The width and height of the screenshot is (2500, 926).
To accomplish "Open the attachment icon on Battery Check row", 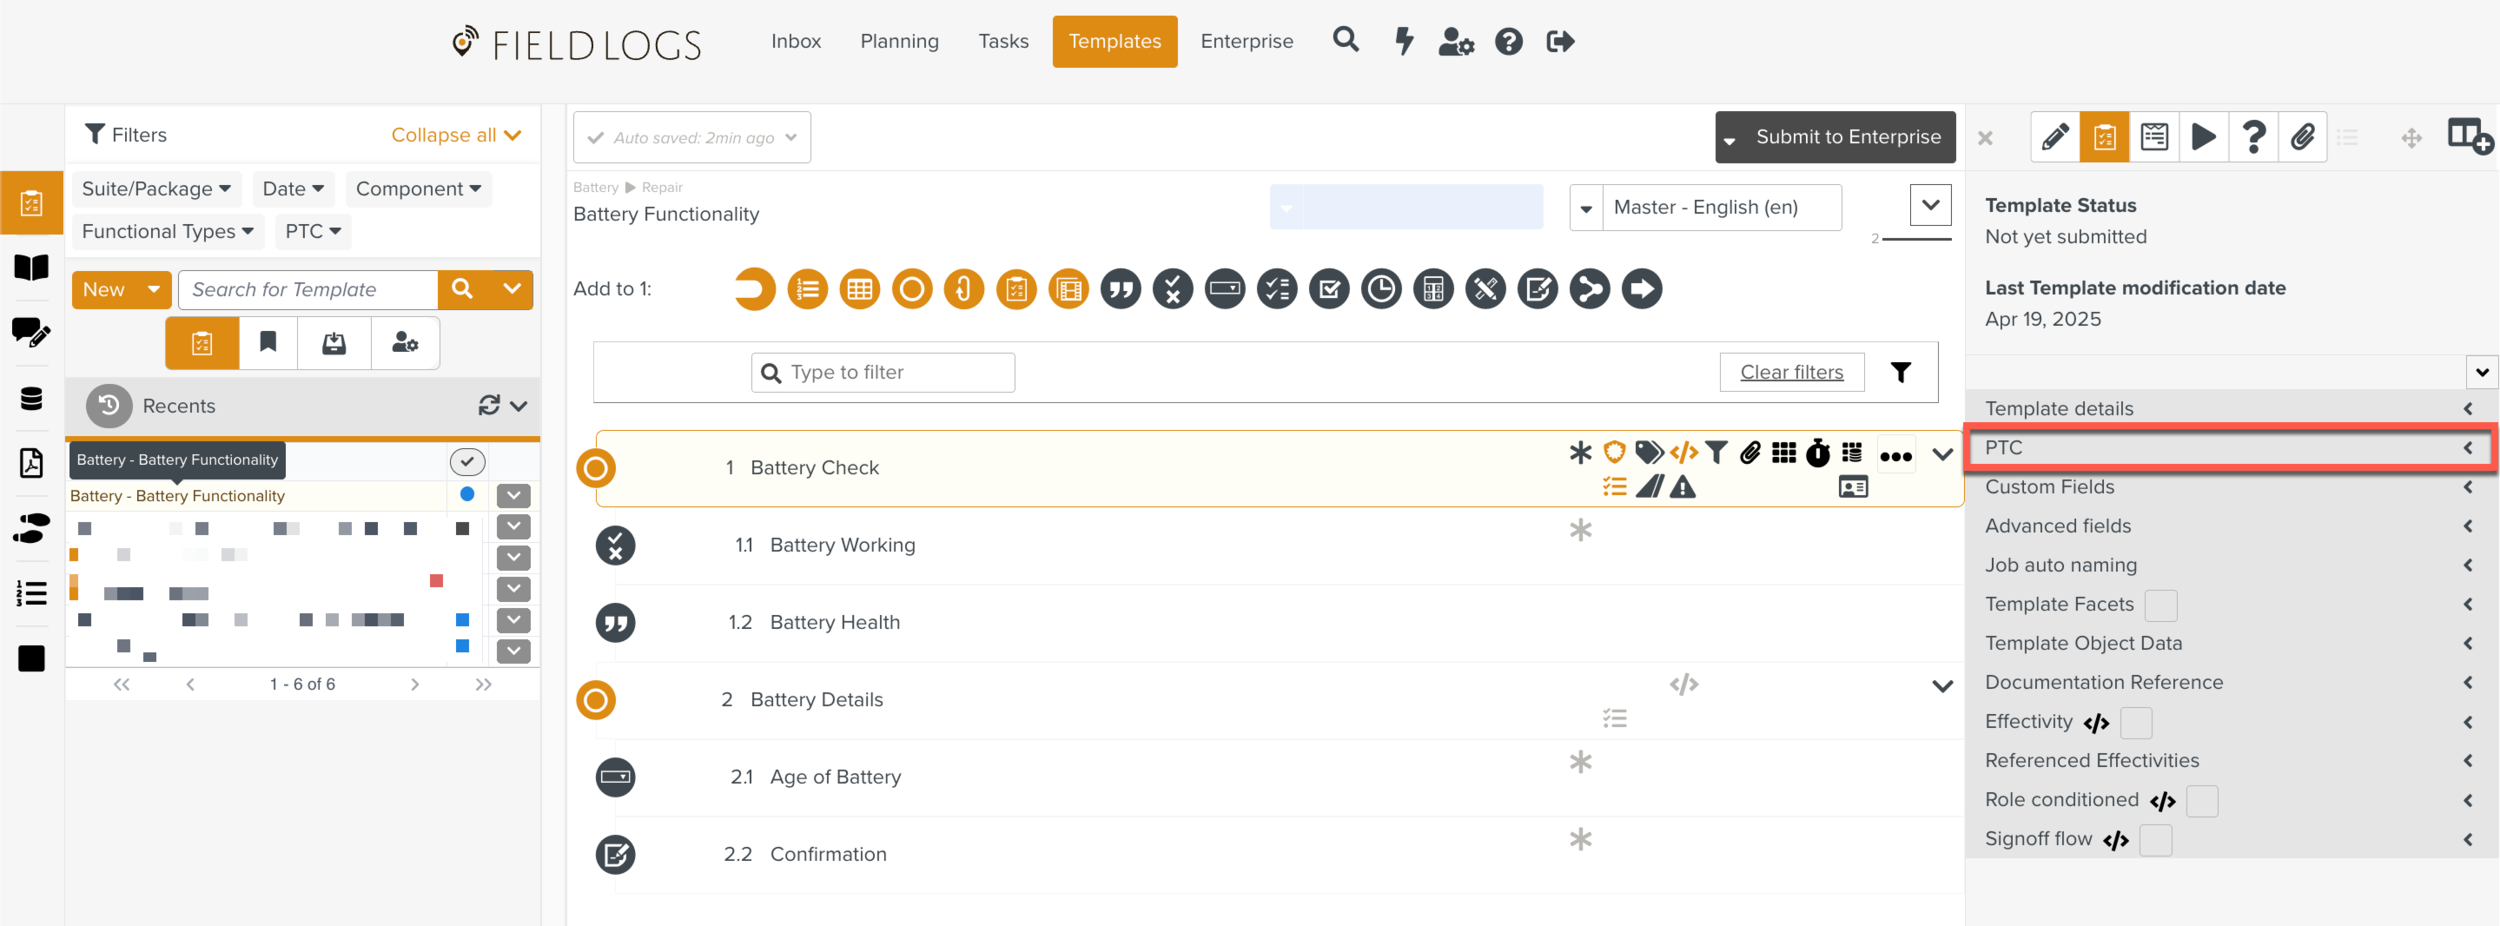I will click(x=1751, y=452).
